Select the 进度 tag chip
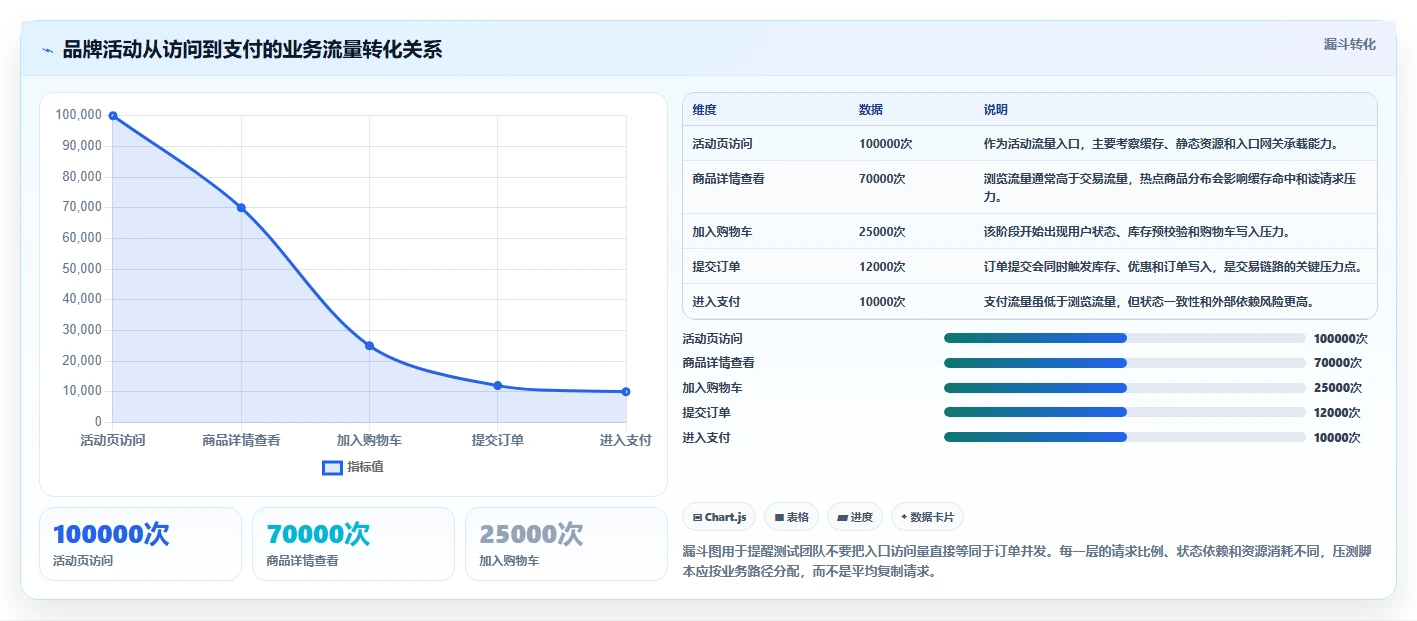The image size is (1417, 621). click(855, 517)
